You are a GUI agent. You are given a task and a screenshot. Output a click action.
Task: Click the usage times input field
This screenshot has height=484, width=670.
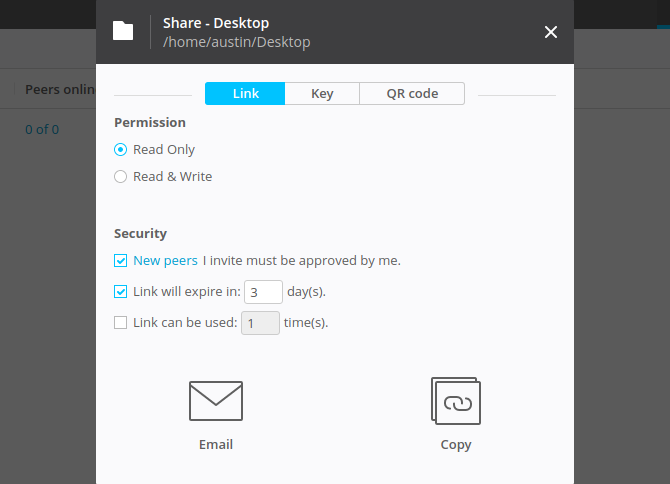pyautogui.click(x=260, y=323)
